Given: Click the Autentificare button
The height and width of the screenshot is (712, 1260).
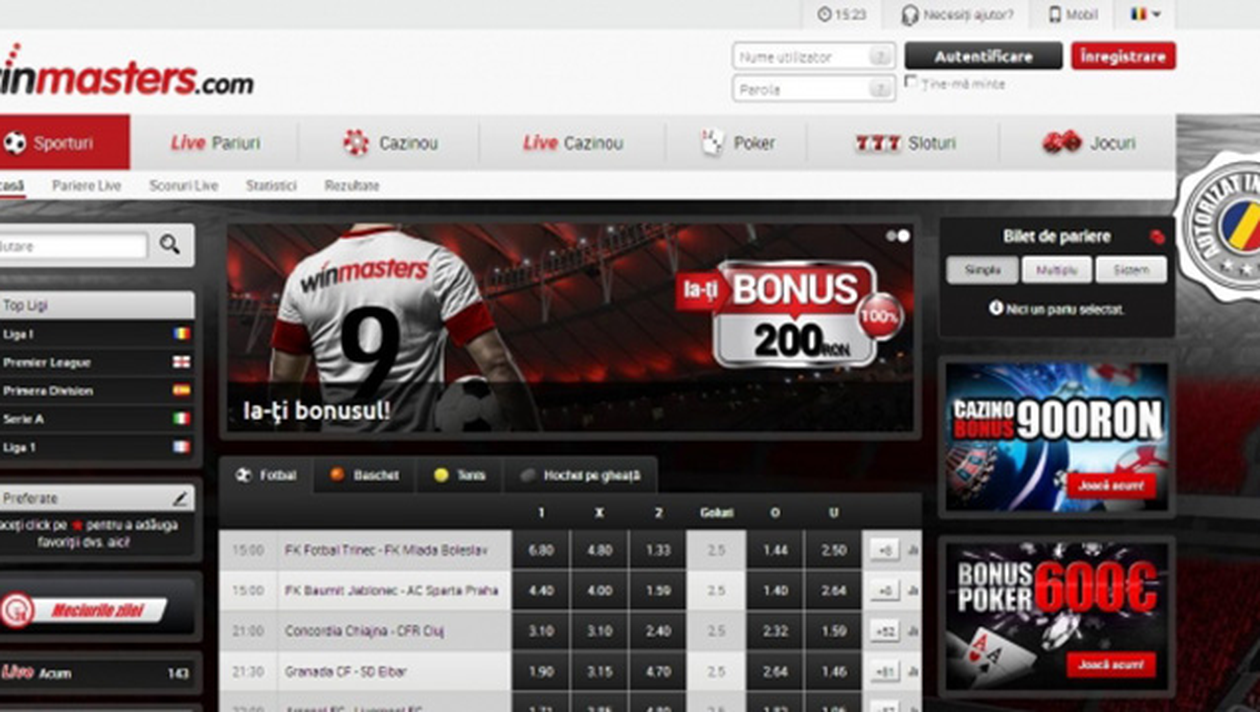Looking at the screenshot, I should coord(983,56).
